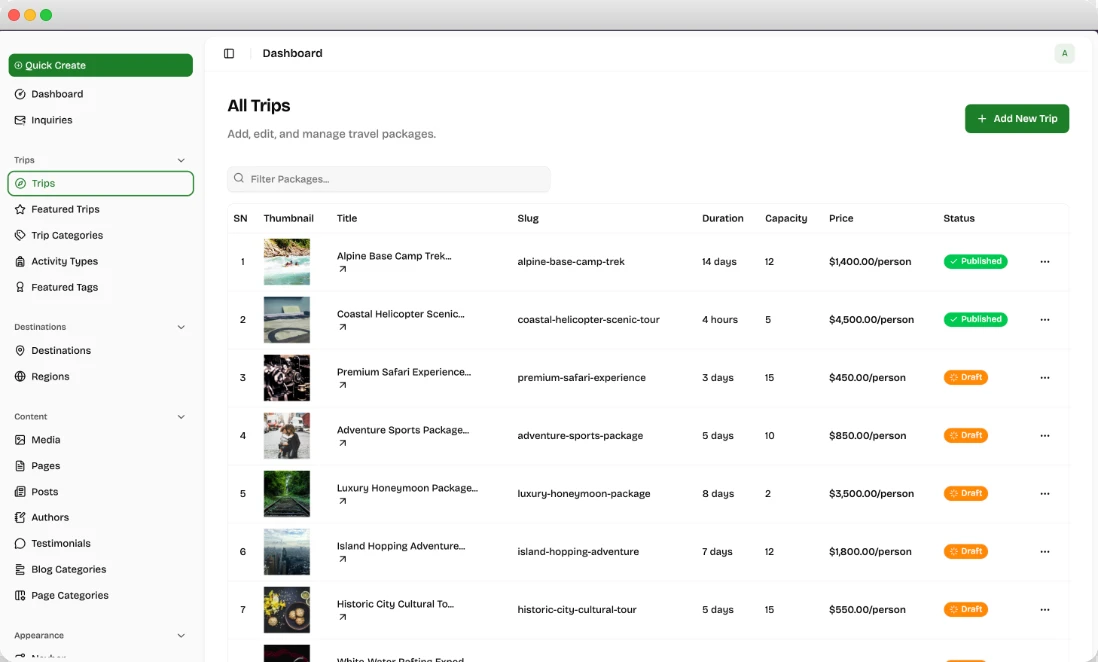Click Luxury Honeymoon Package thumbnail

[x=286, y=494]
